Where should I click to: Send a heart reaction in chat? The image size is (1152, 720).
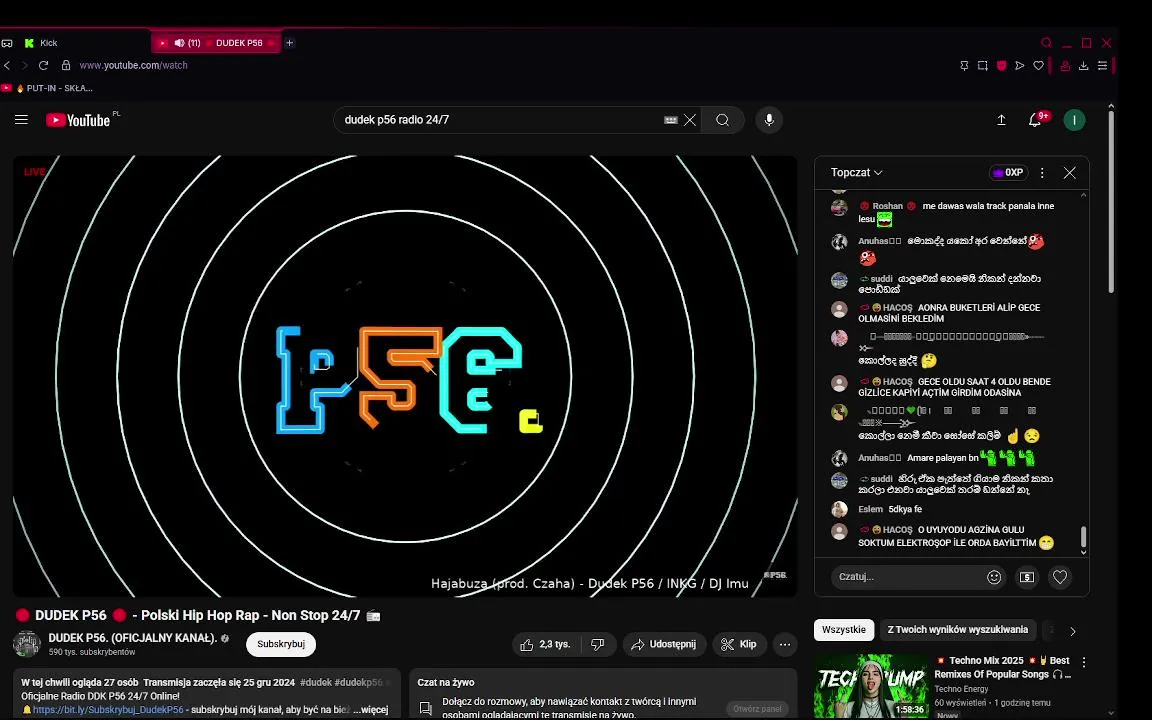[1059, 577]
